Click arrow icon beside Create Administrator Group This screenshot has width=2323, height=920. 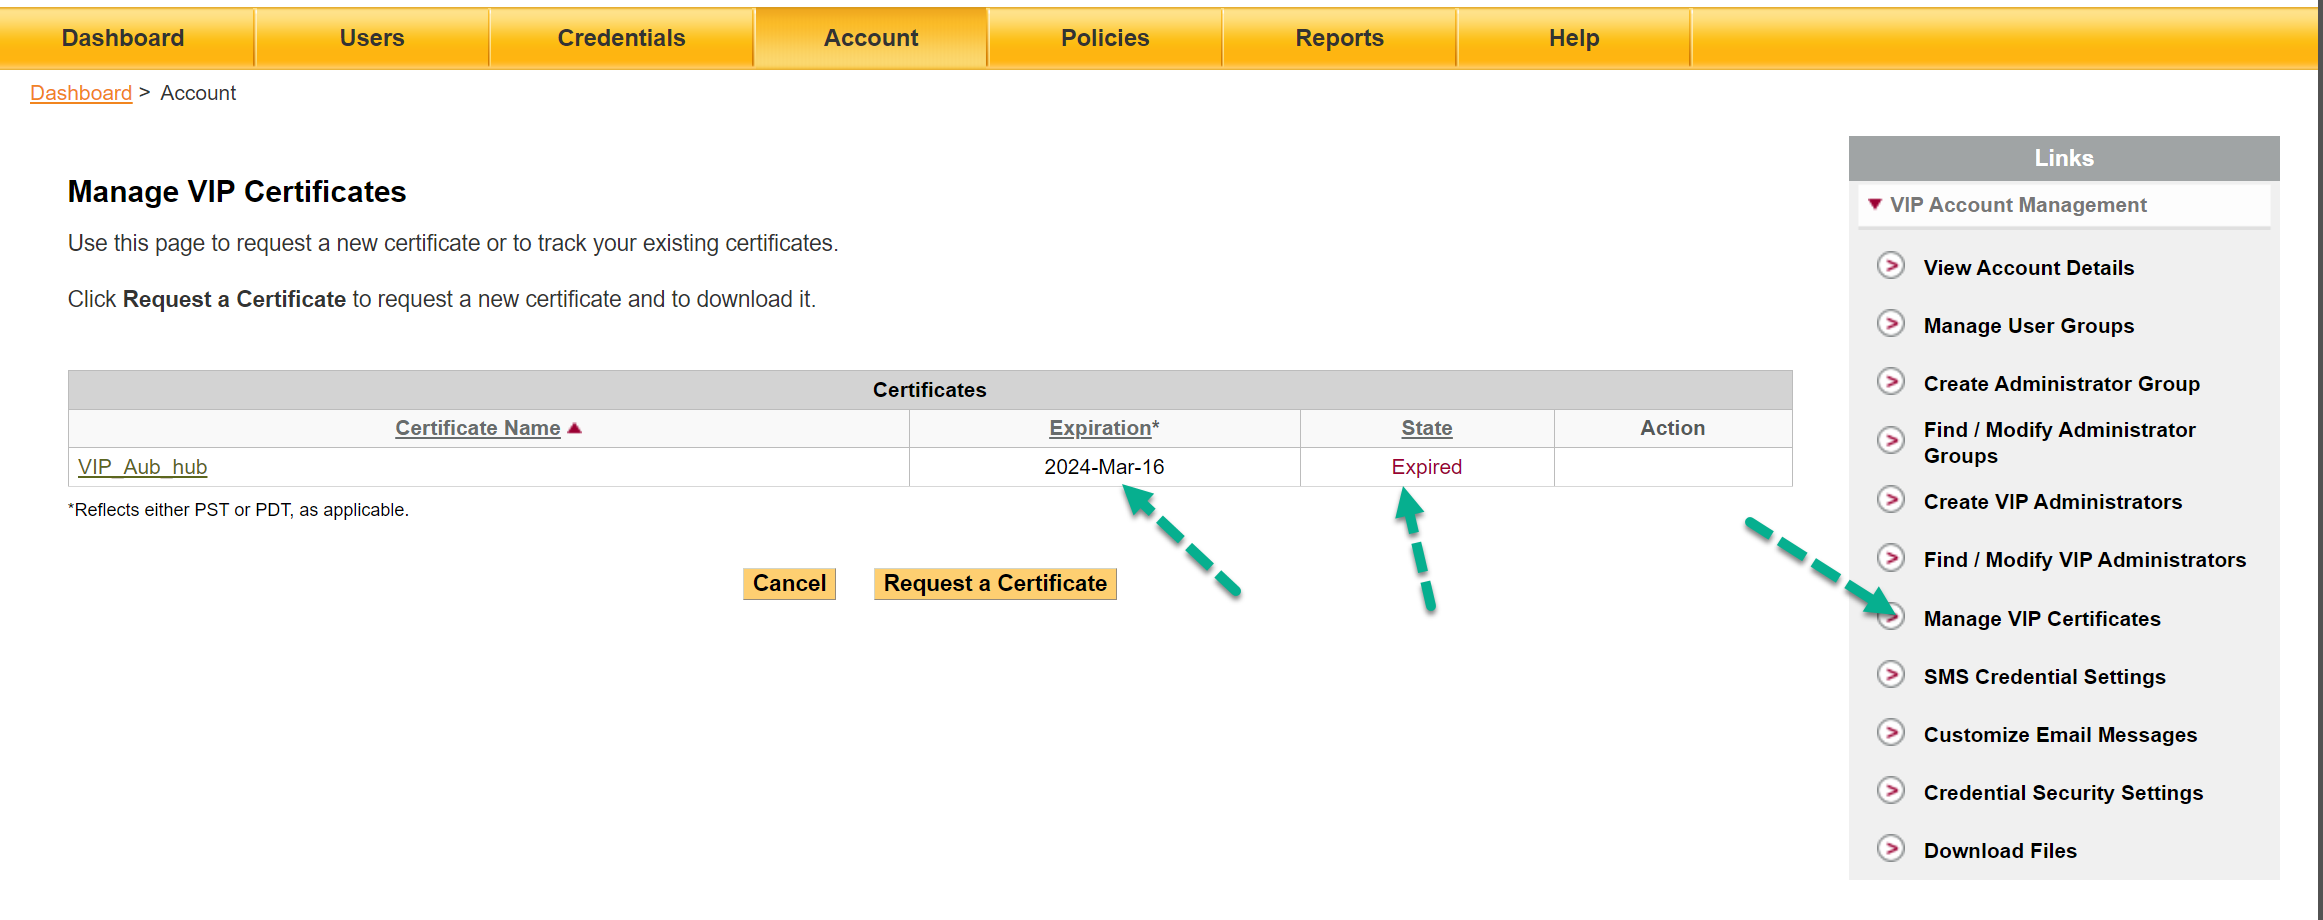pyautogui.click(x=1890, y=382)
